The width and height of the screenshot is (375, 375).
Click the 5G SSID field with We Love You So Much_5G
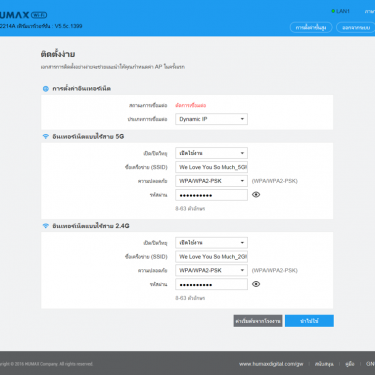tap(211, 167)
